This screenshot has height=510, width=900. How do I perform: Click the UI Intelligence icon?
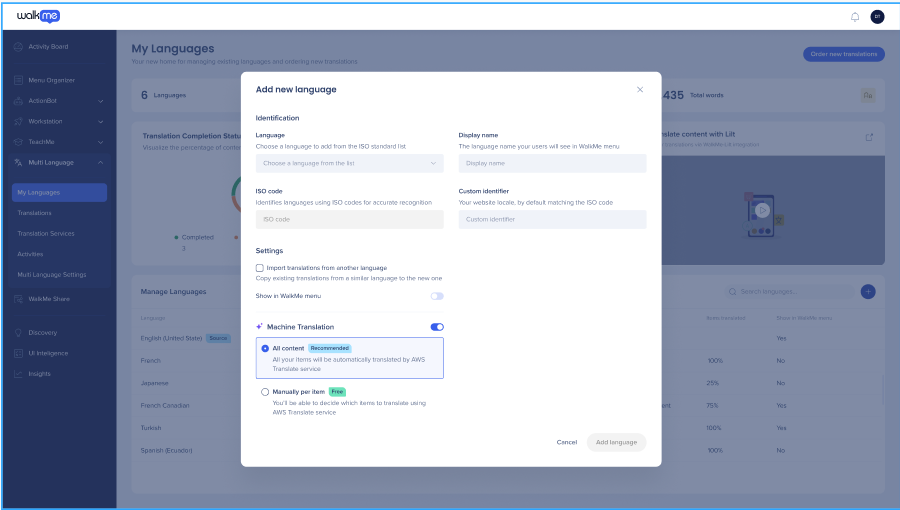pos(19,353)
